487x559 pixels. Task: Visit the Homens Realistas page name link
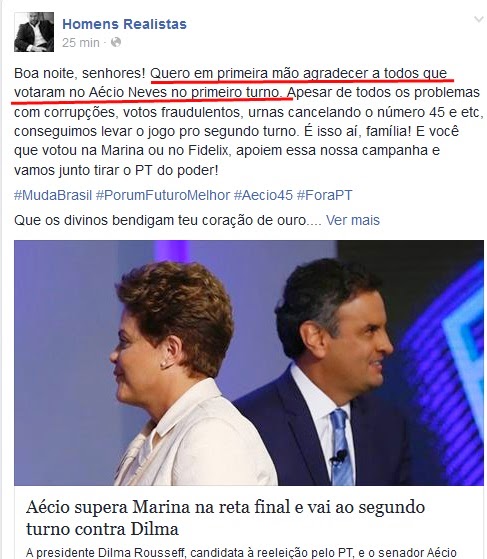124,24
